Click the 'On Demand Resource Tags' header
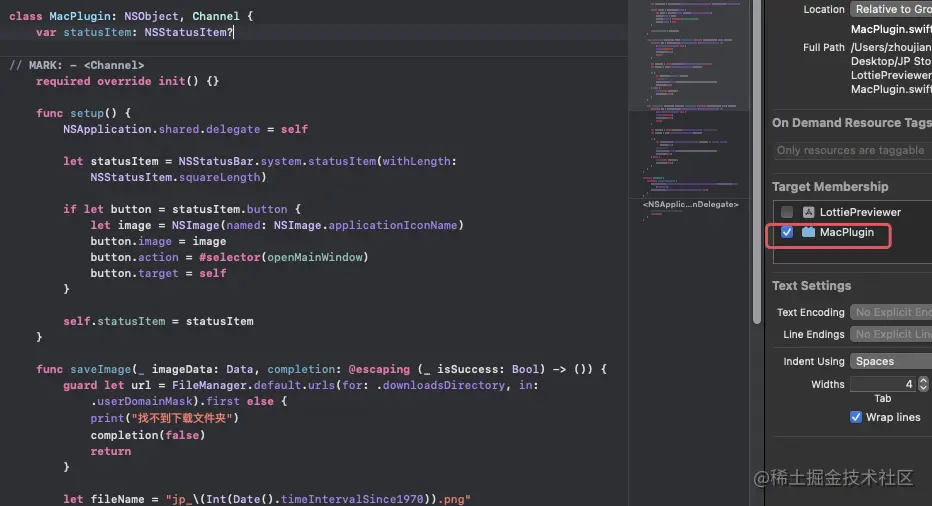The image size is (932, 506). pos(852,123)
